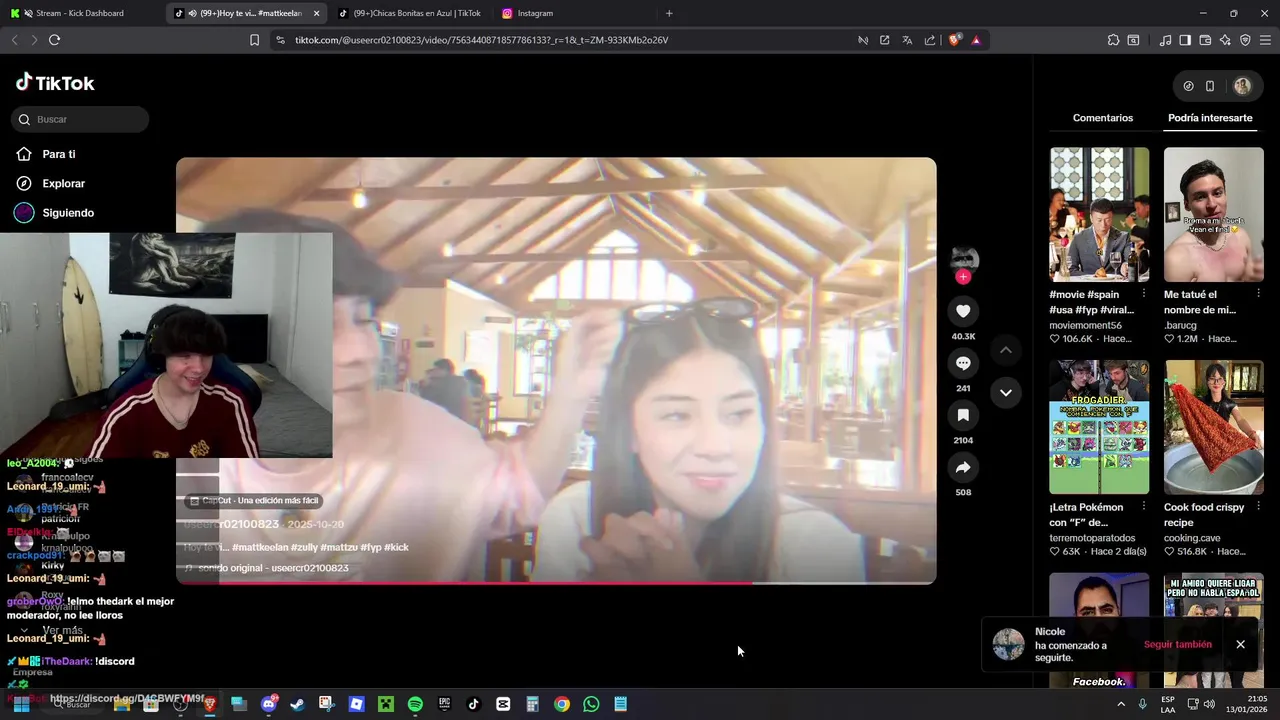The image size is (1280, 720).
Task: Like the video with the heart icon
Action: pyautogui.click(x=963, y=311)
